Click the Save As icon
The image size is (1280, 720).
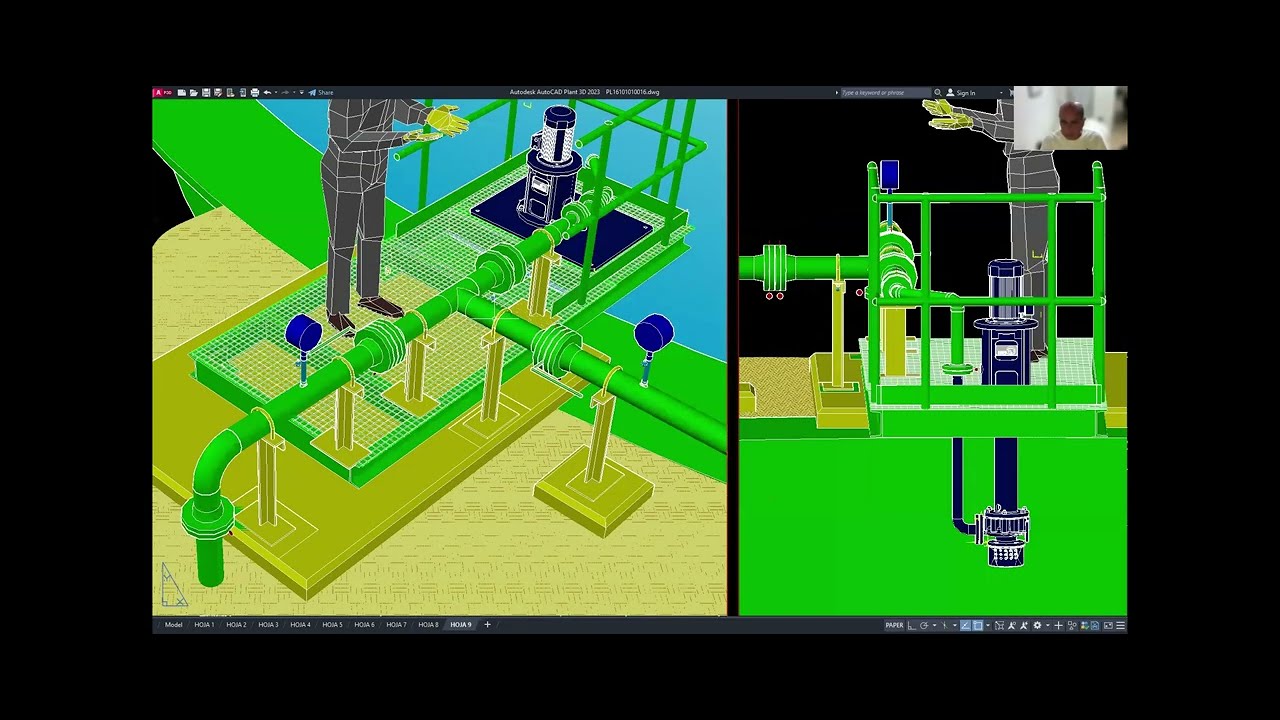point(218,92)
